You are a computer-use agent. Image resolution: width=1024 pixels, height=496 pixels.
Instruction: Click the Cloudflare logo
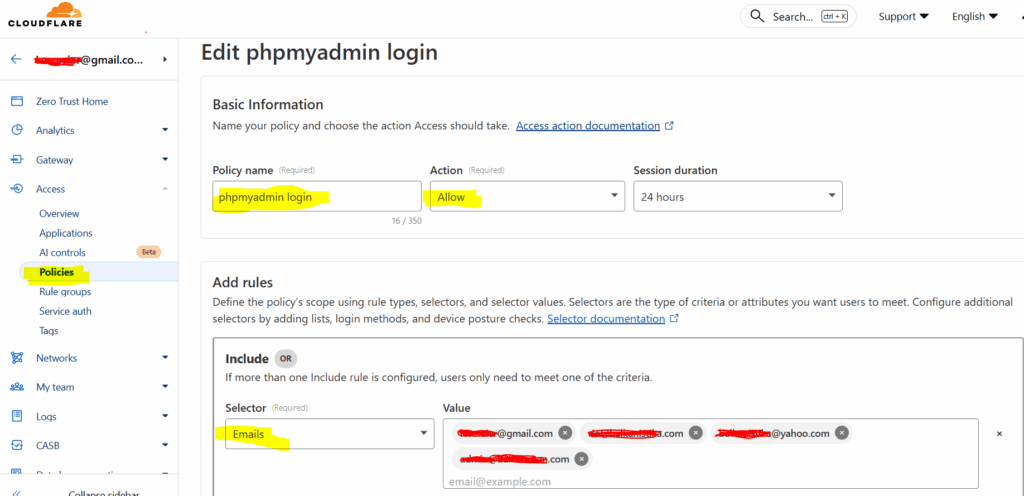45,15
